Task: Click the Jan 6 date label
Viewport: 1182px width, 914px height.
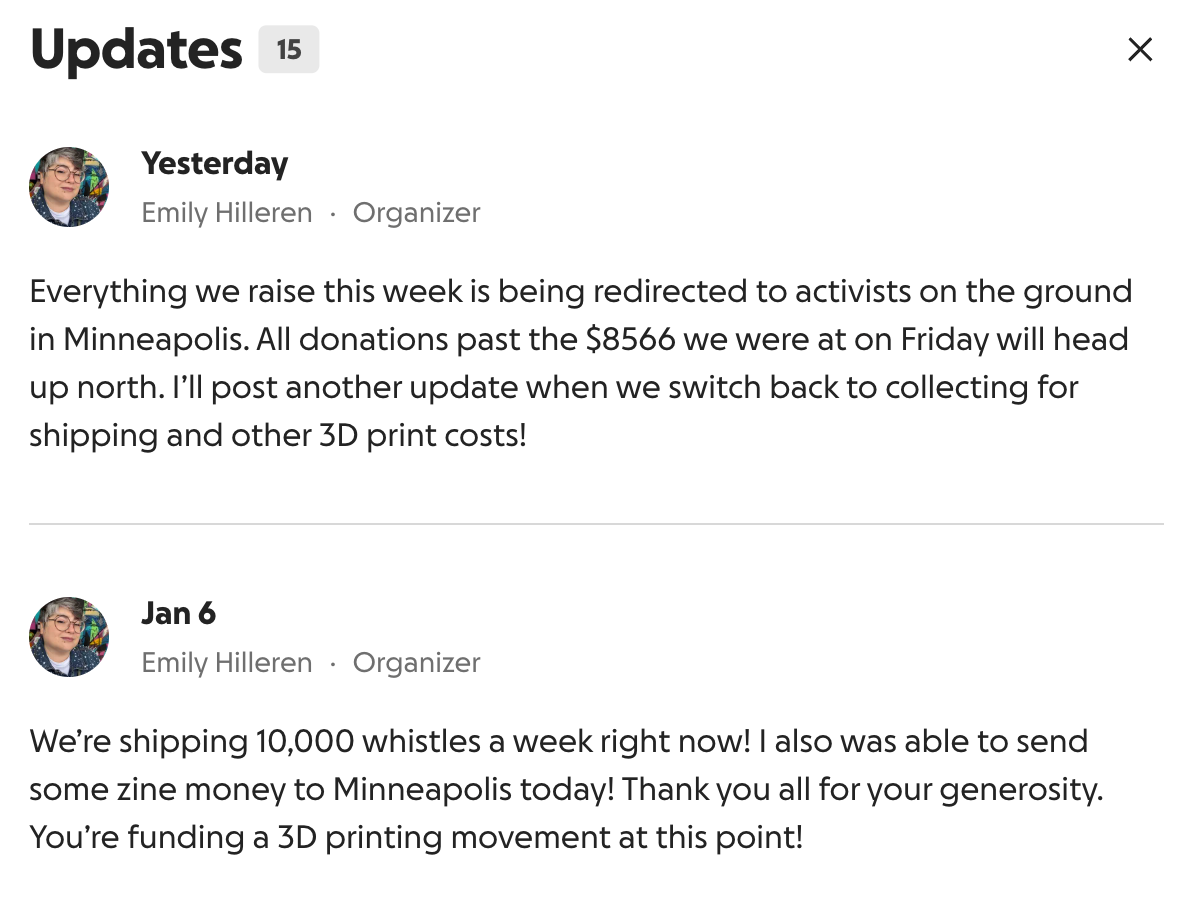Action: (x=178, y=613)
